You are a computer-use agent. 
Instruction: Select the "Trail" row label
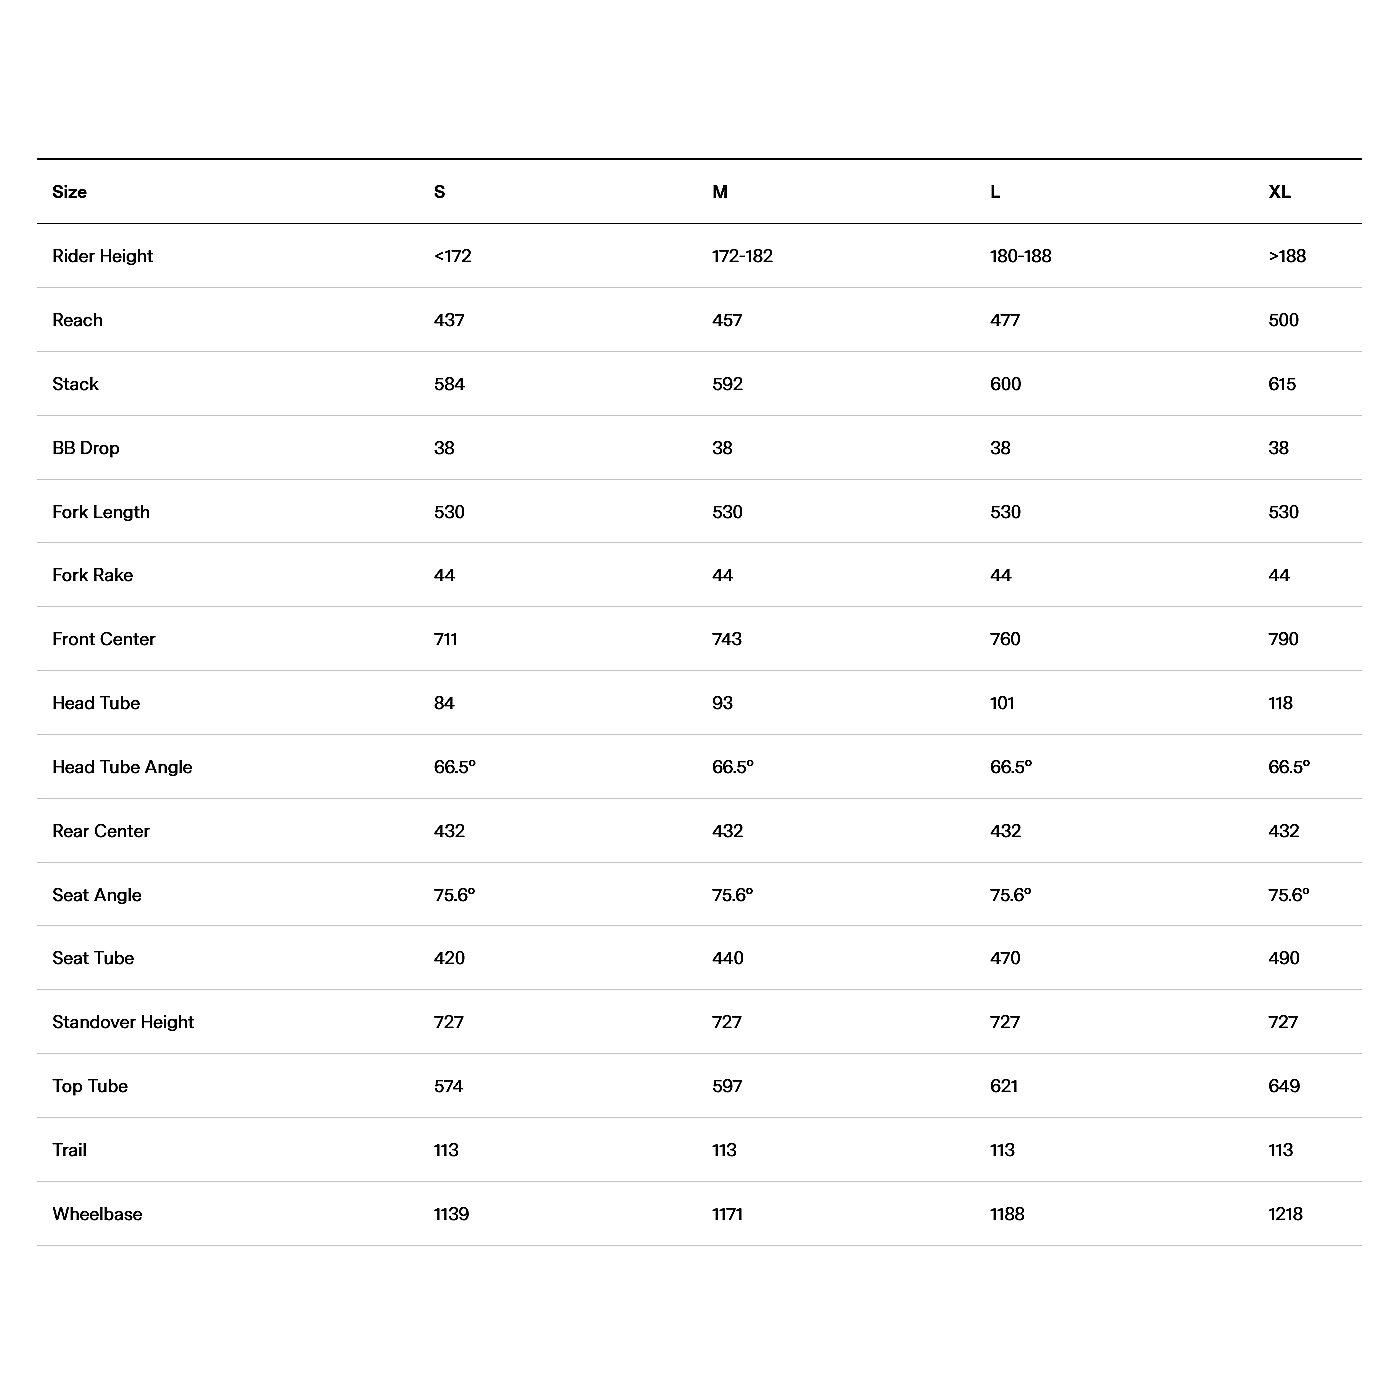[x=70, y=1150]
